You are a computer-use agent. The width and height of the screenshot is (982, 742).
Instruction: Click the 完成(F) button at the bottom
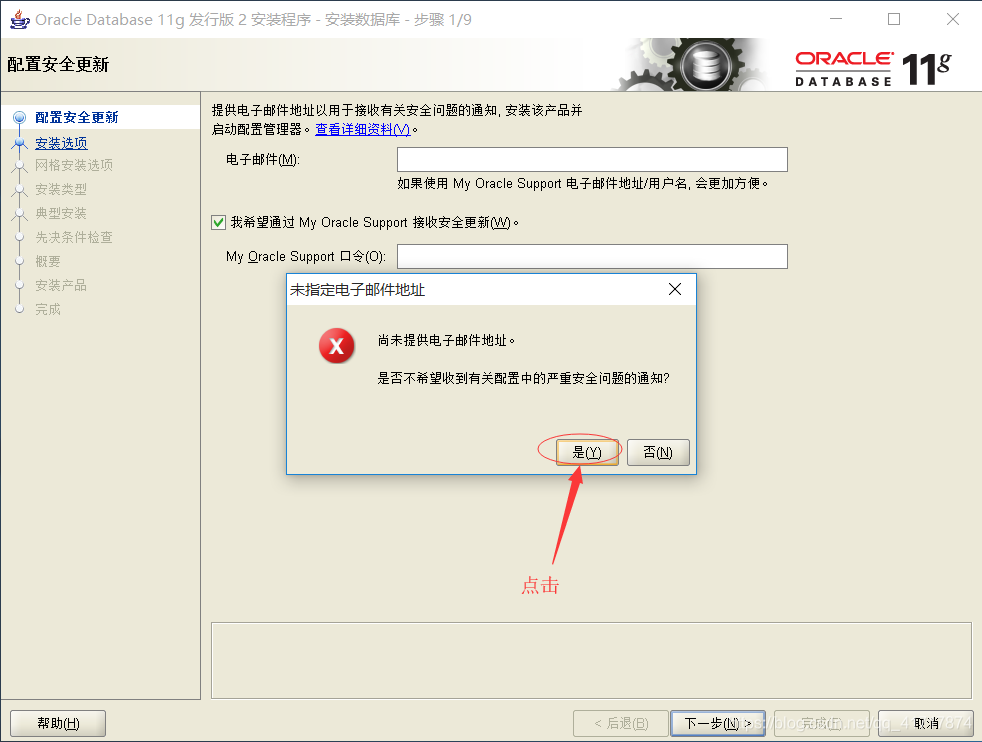tap(821, 724)
